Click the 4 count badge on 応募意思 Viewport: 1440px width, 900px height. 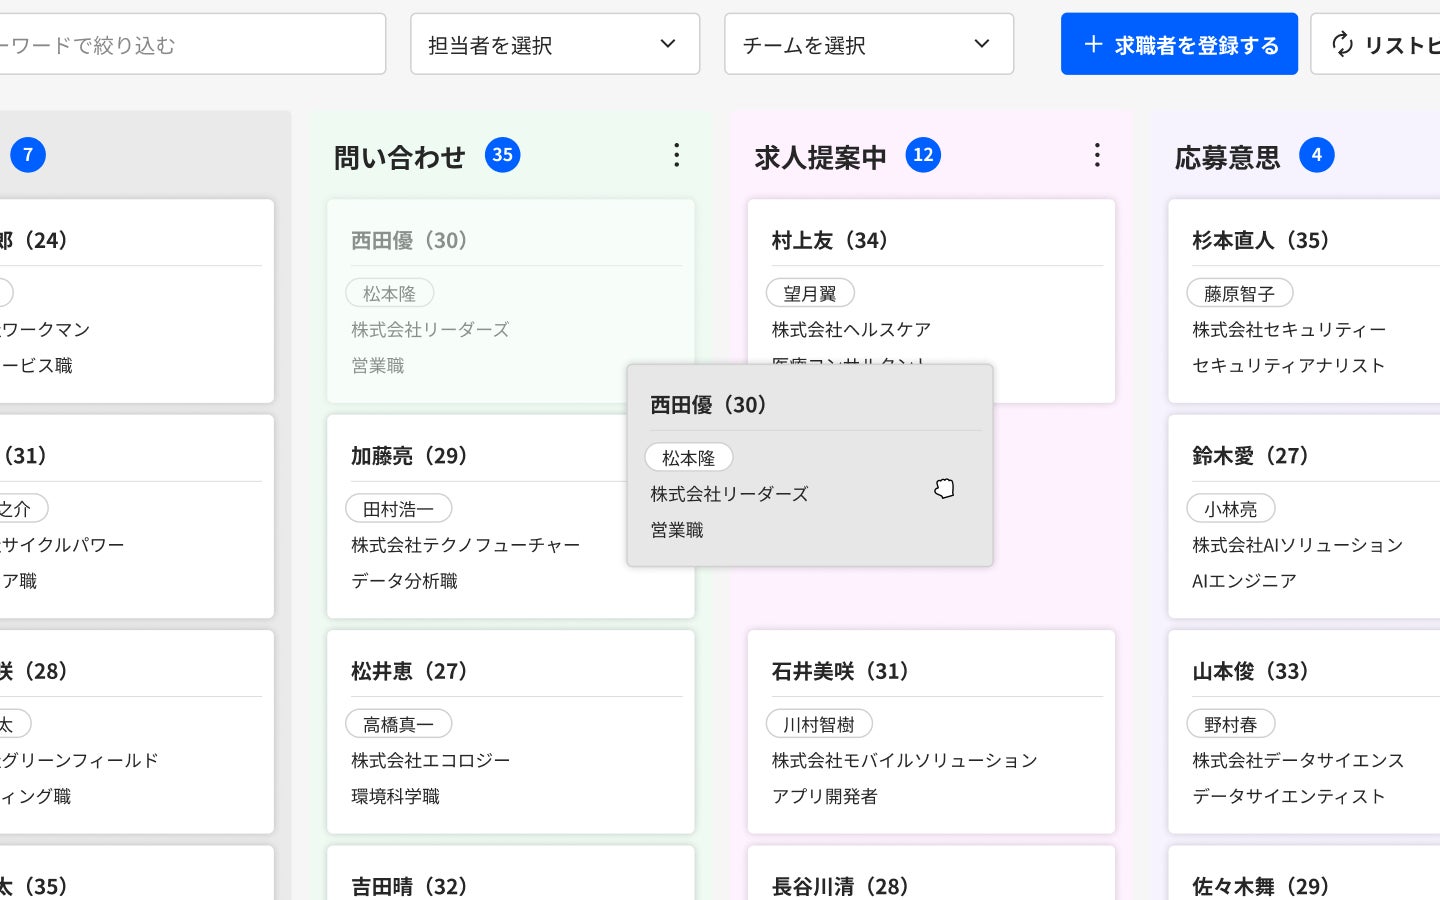(1316, 155)
